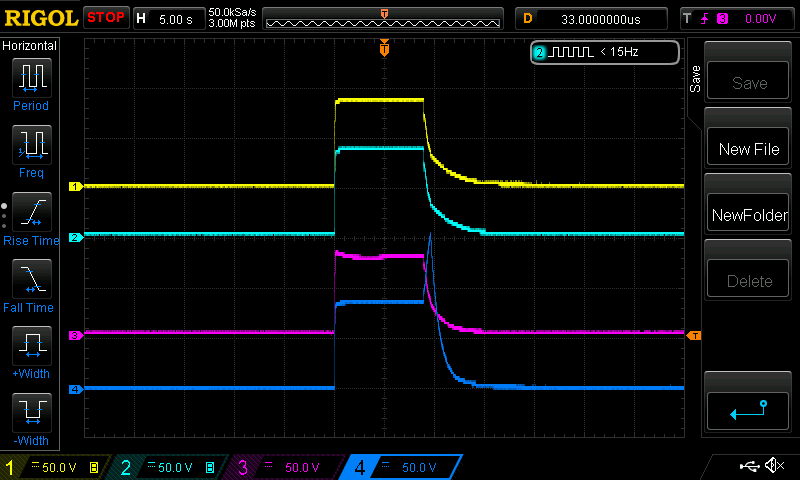Click the RIGOL logo

pyautogui.click(x=41, y=18)
